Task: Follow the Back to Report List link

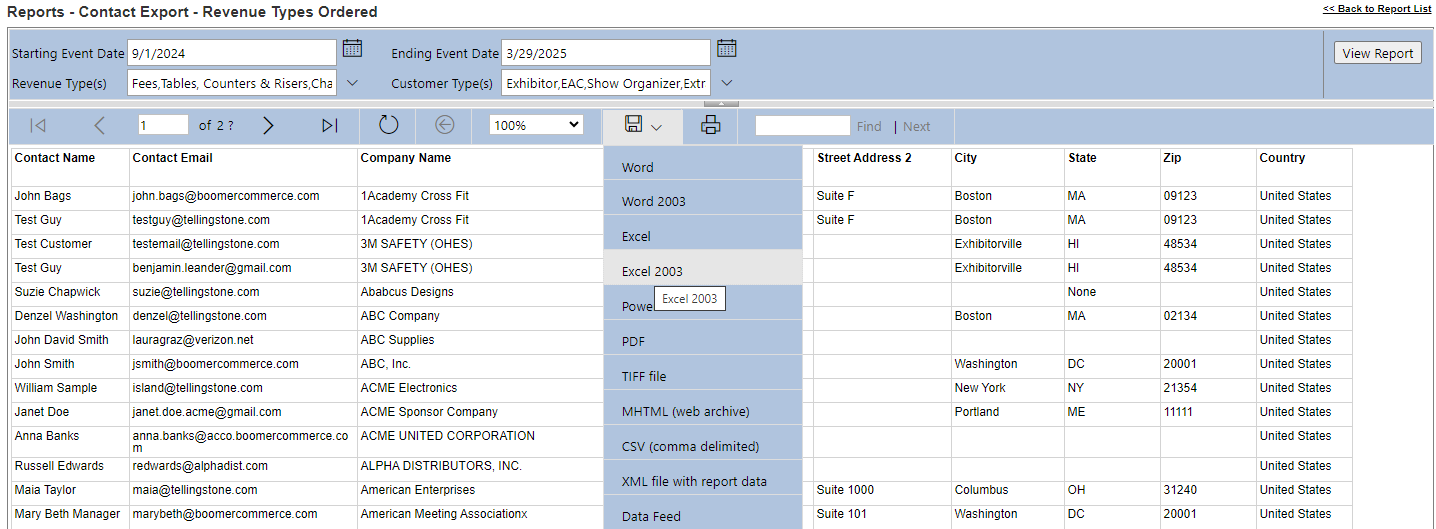Action: pos(1376,9)
